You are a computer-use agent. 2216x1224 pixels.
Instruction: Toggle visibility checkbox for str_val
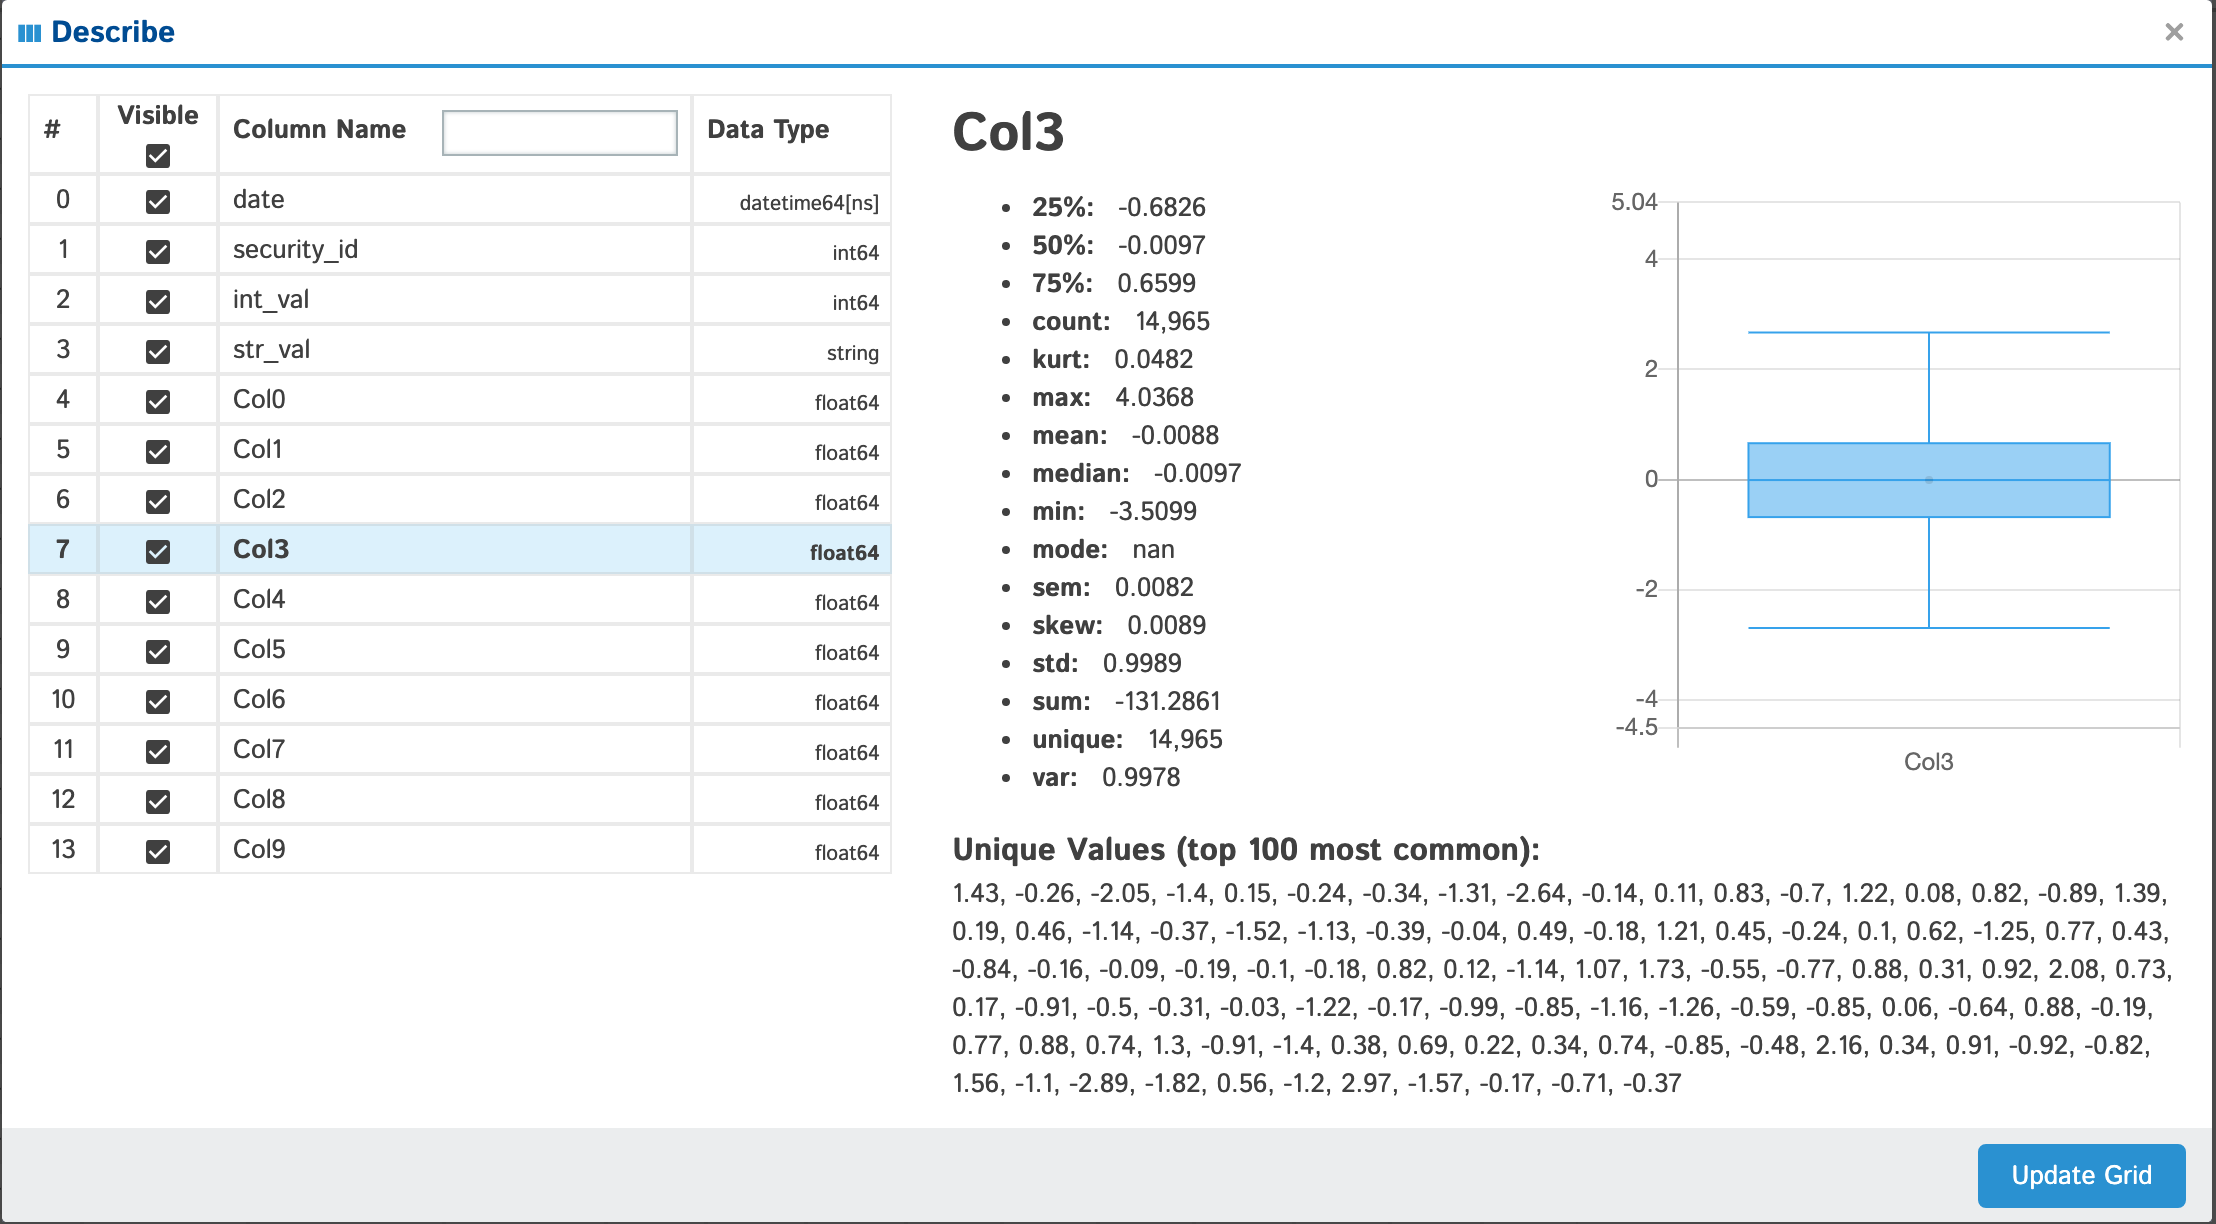tap(158, 351)
